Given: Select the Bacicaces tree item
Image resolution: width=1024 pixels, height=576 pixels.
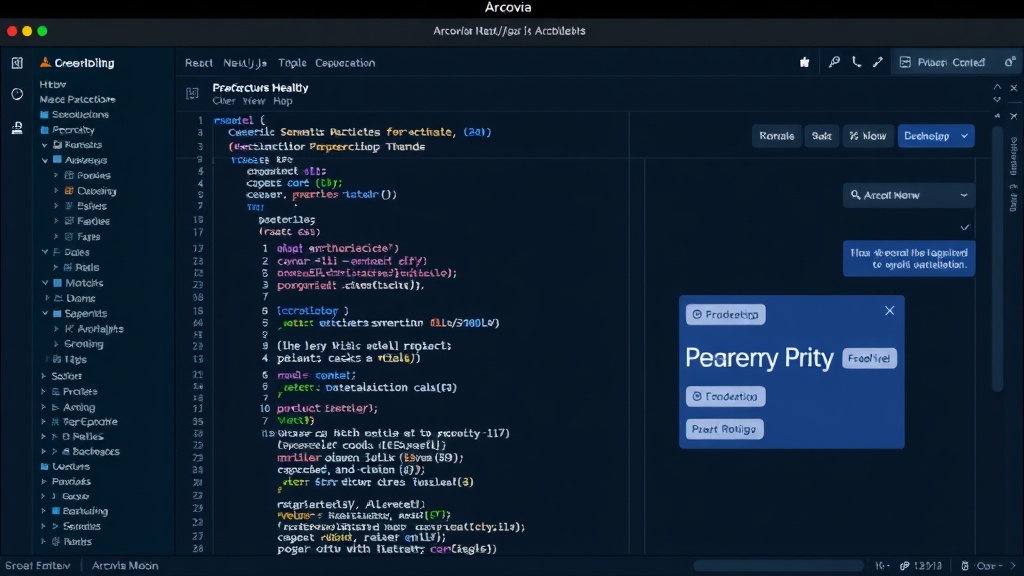Looking at the screenshot, I should (x=95, y=451).
